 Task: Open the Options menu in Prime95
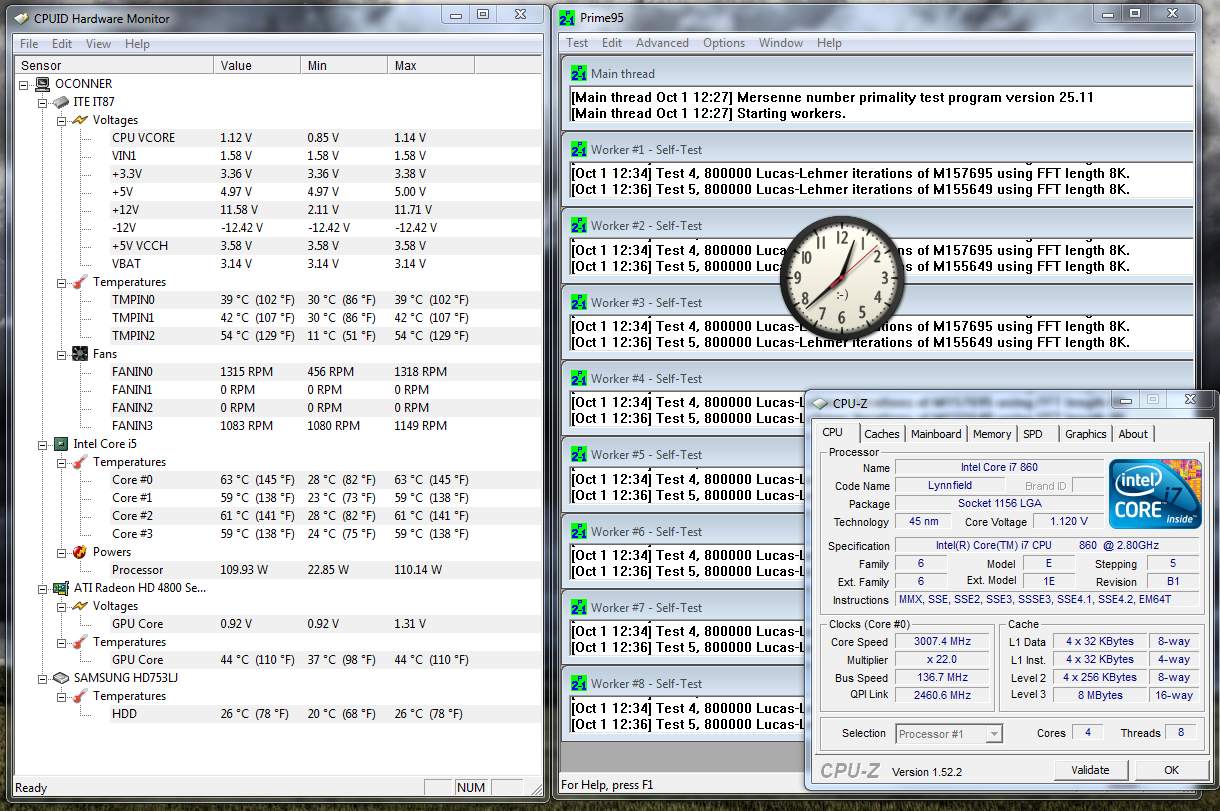tap(724, 43)
